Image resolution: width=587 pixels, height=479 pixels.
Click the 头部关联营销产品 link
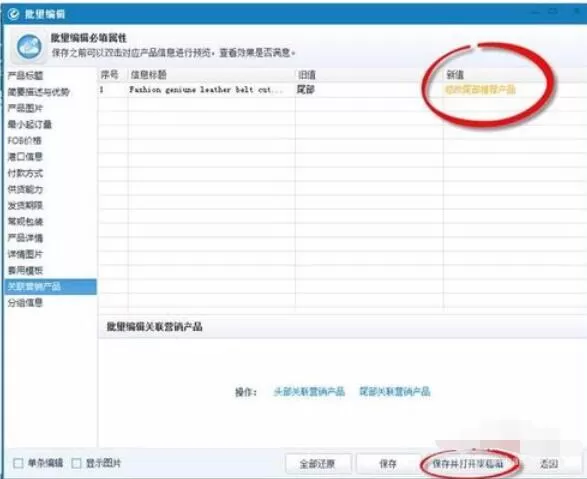coord(309,392)
